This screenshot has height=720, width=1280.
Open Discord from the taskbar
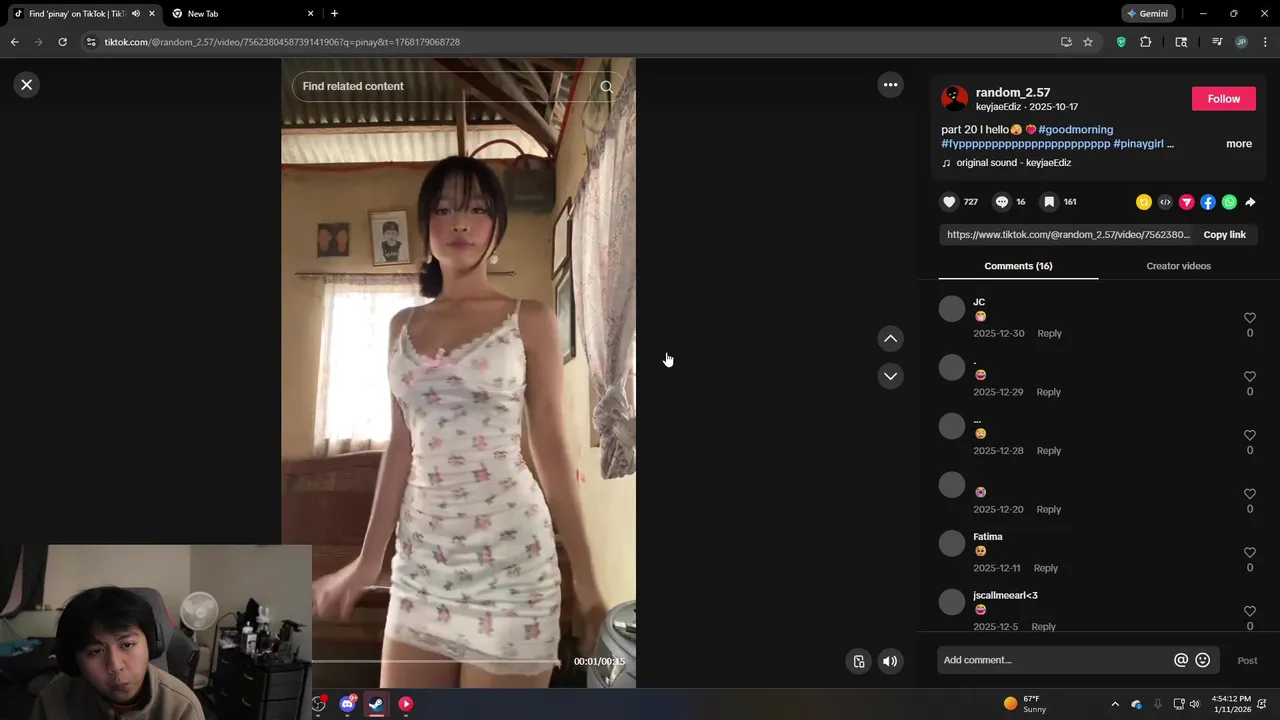(348, 704)
